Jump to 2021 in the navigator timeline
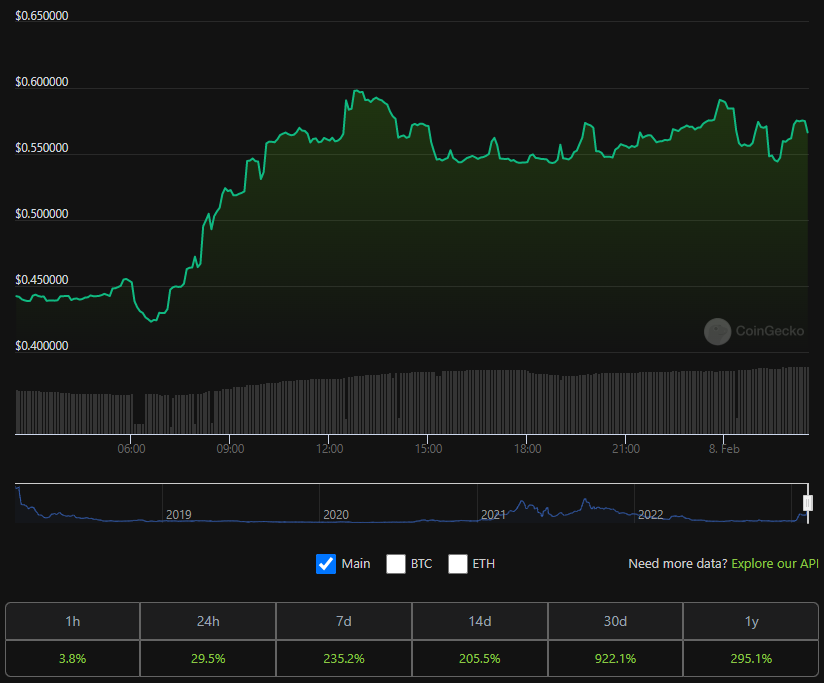824x683 pixels. coord(493,515)
